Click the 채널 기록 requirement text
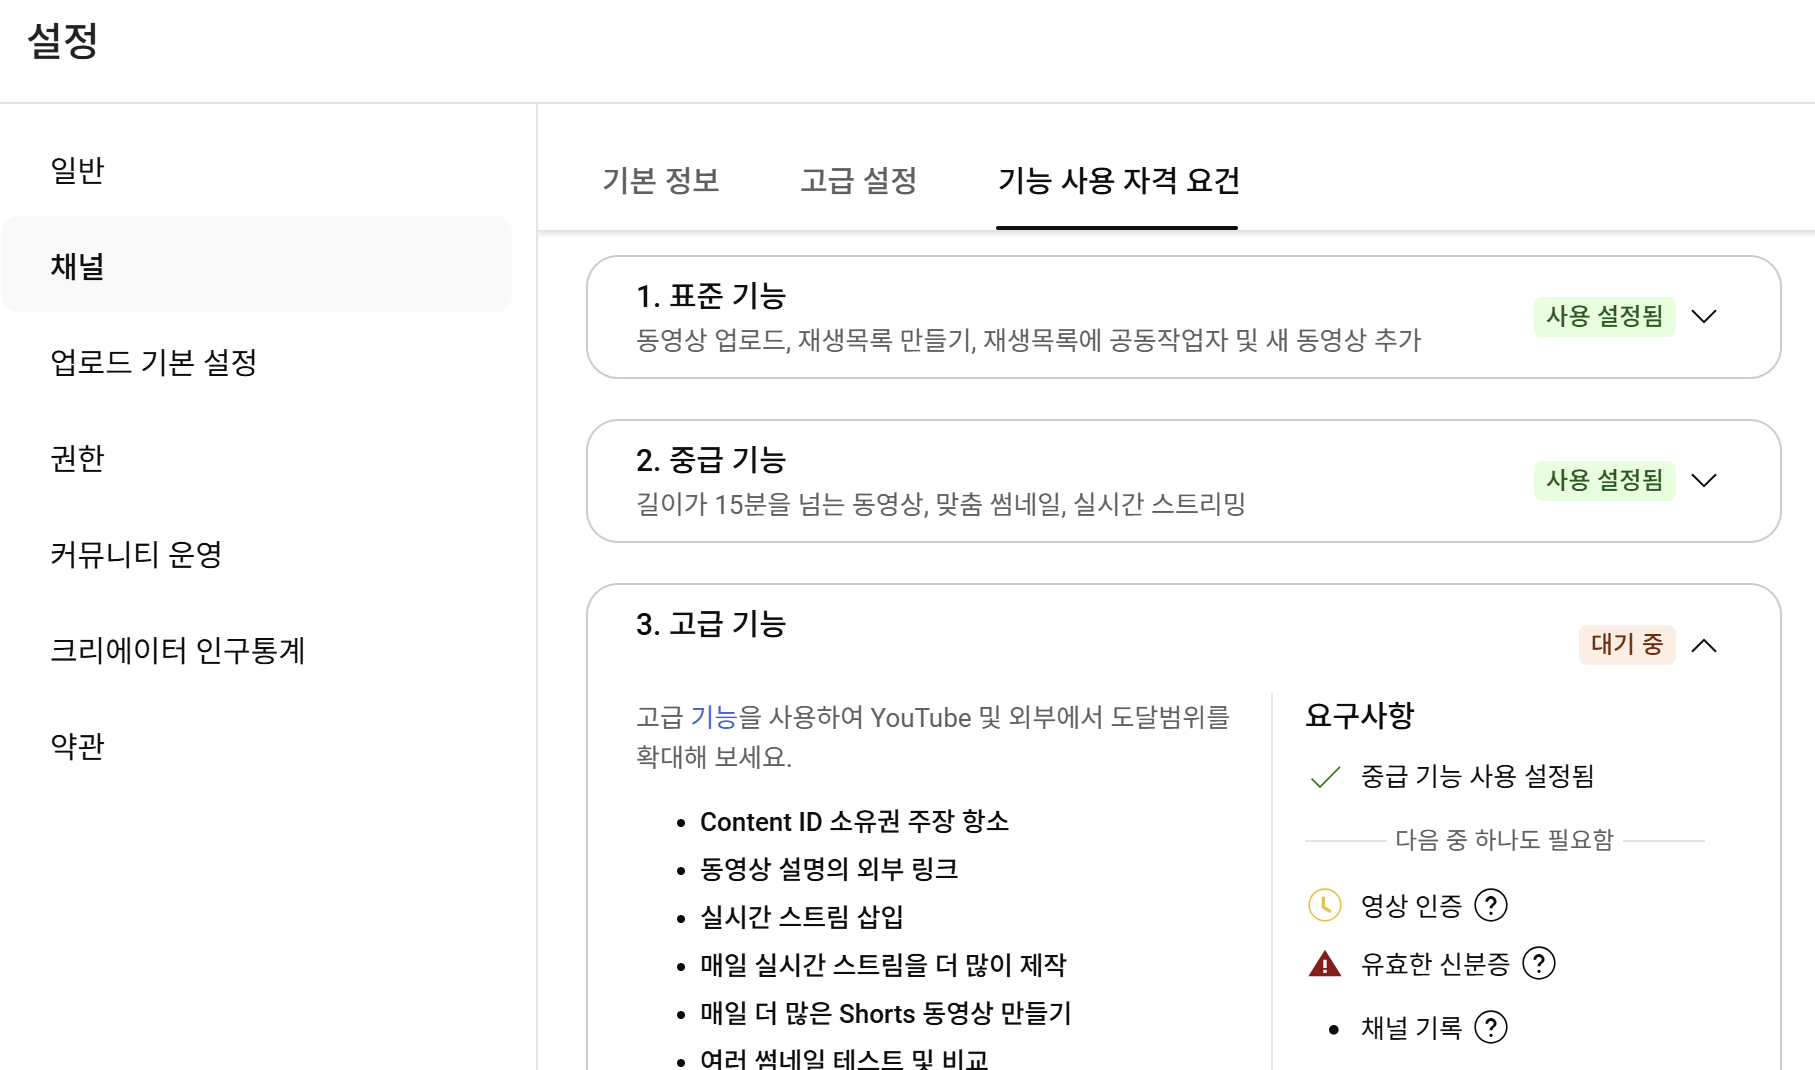Image resolution: width=1815 pixels, height=1070 pixels. 1411,1028
